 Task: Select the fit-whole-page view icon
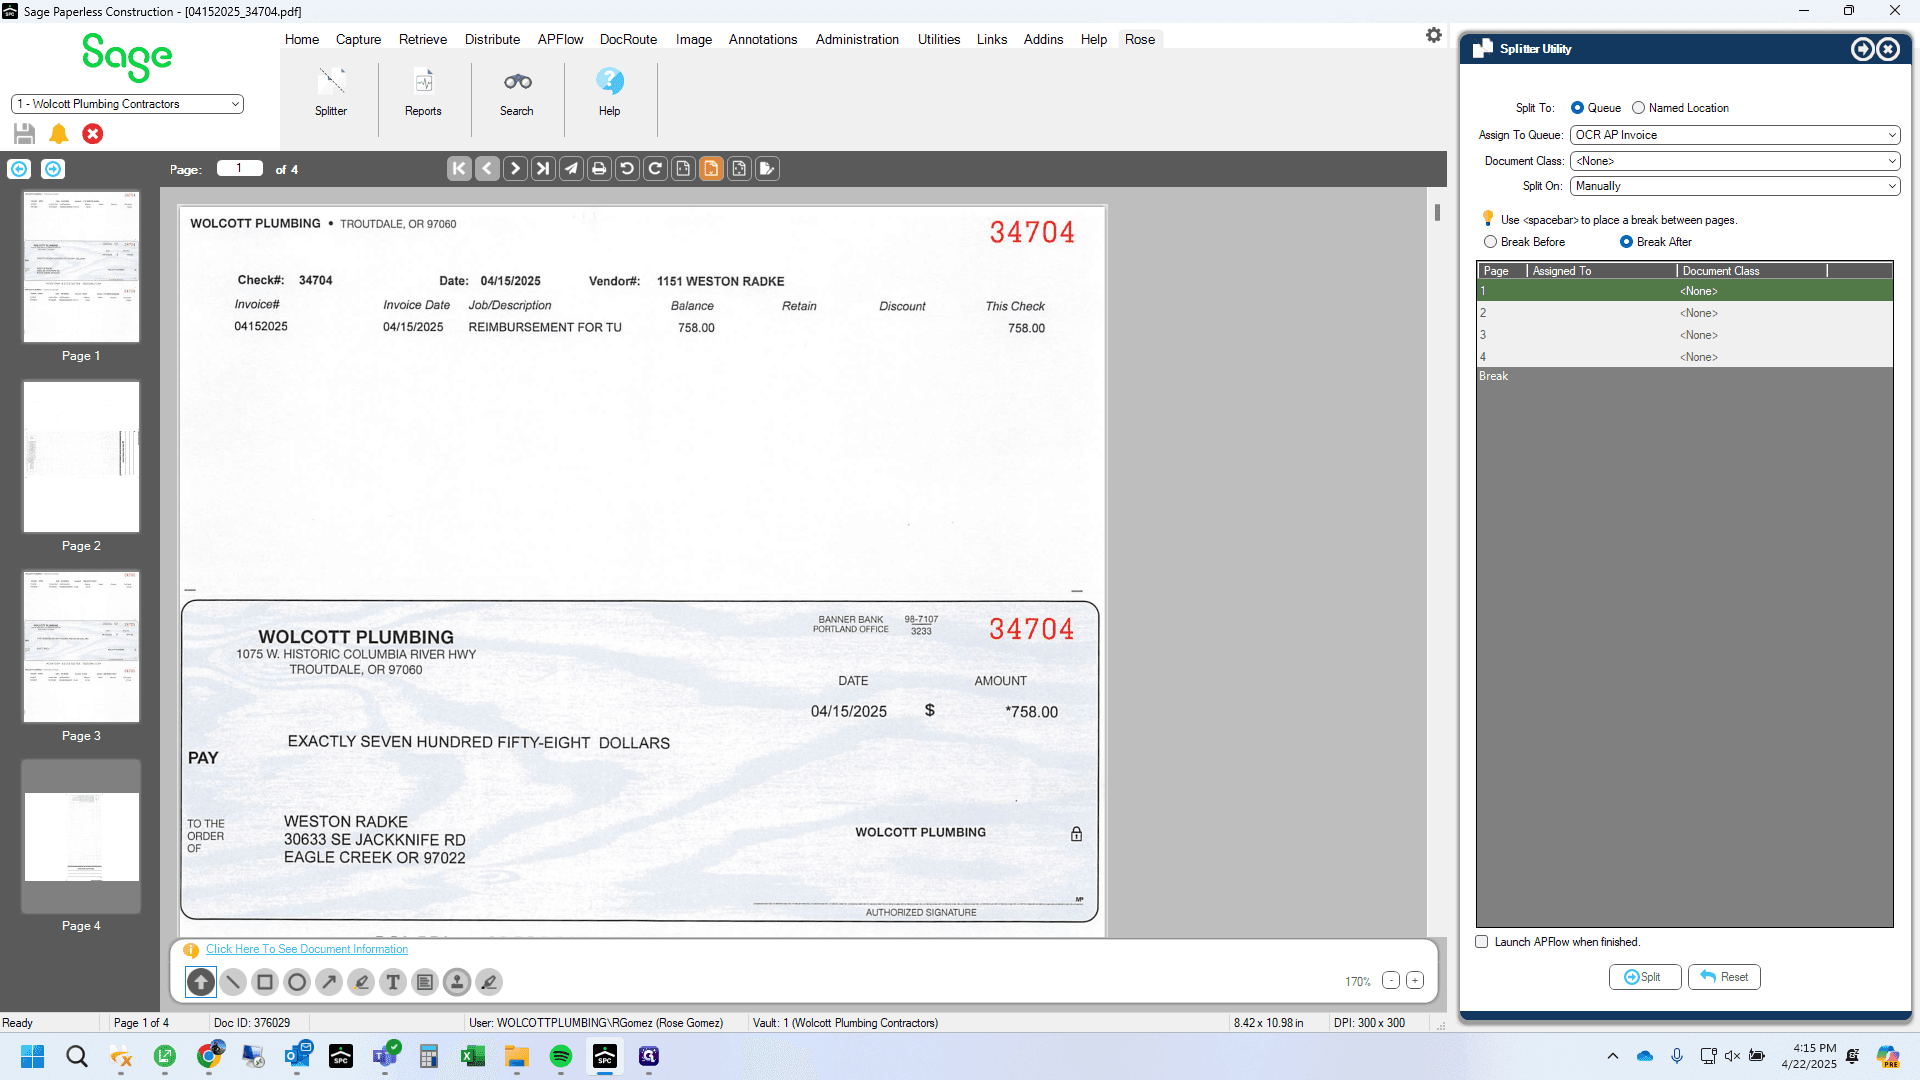pos(739,169)
